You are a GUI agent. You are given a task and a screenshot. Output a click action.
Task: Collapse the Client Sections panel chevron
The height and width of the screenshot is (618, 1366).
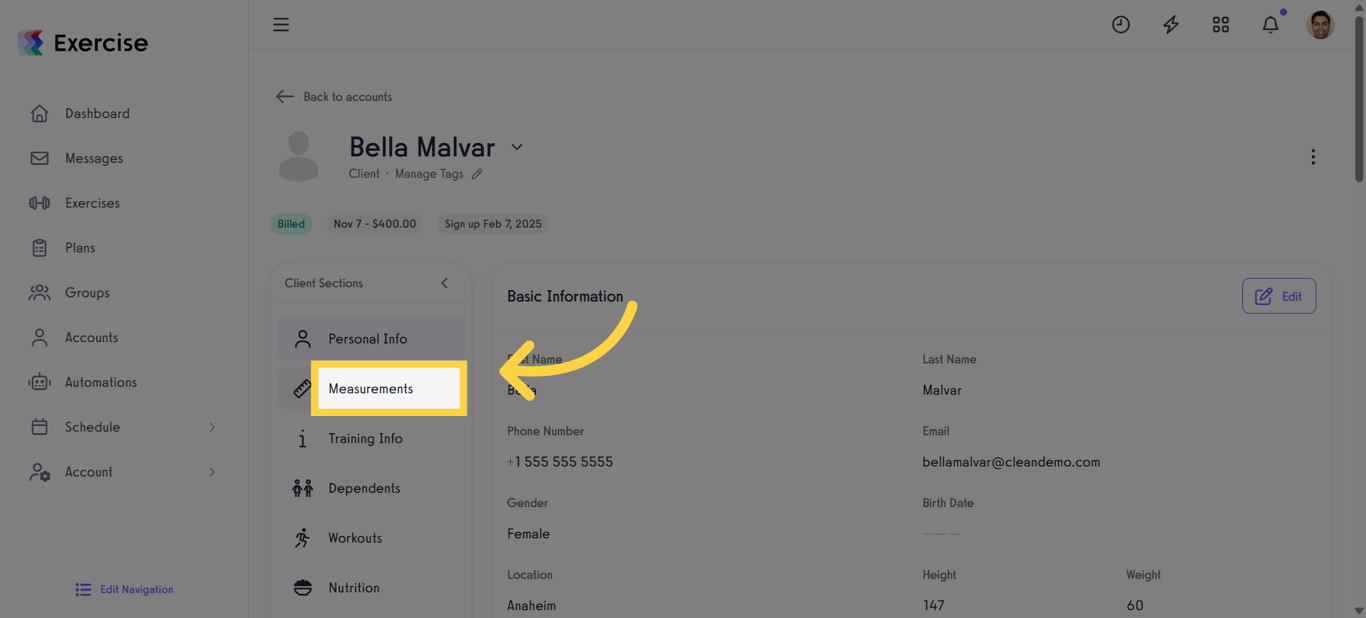pyautogui.click(x=445, y=283)
